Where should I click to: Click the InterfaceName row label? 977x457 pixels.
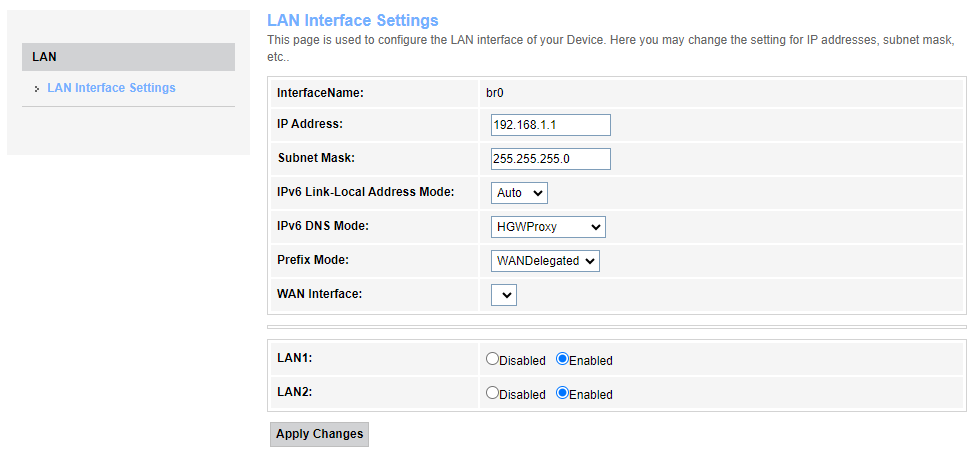319,93
